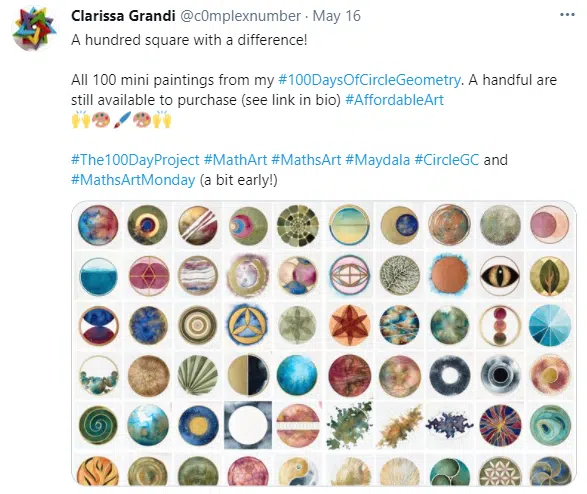Click Clarissa Grandi's profile avatar
This screenshot has width=587, height=494.
34,28
